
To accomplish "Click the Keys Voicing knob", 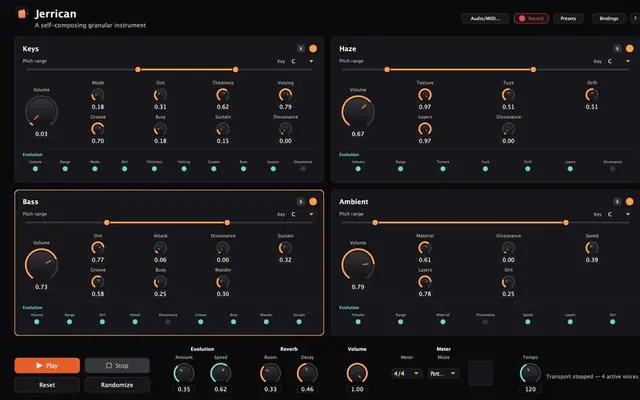I will click(285, 95).
